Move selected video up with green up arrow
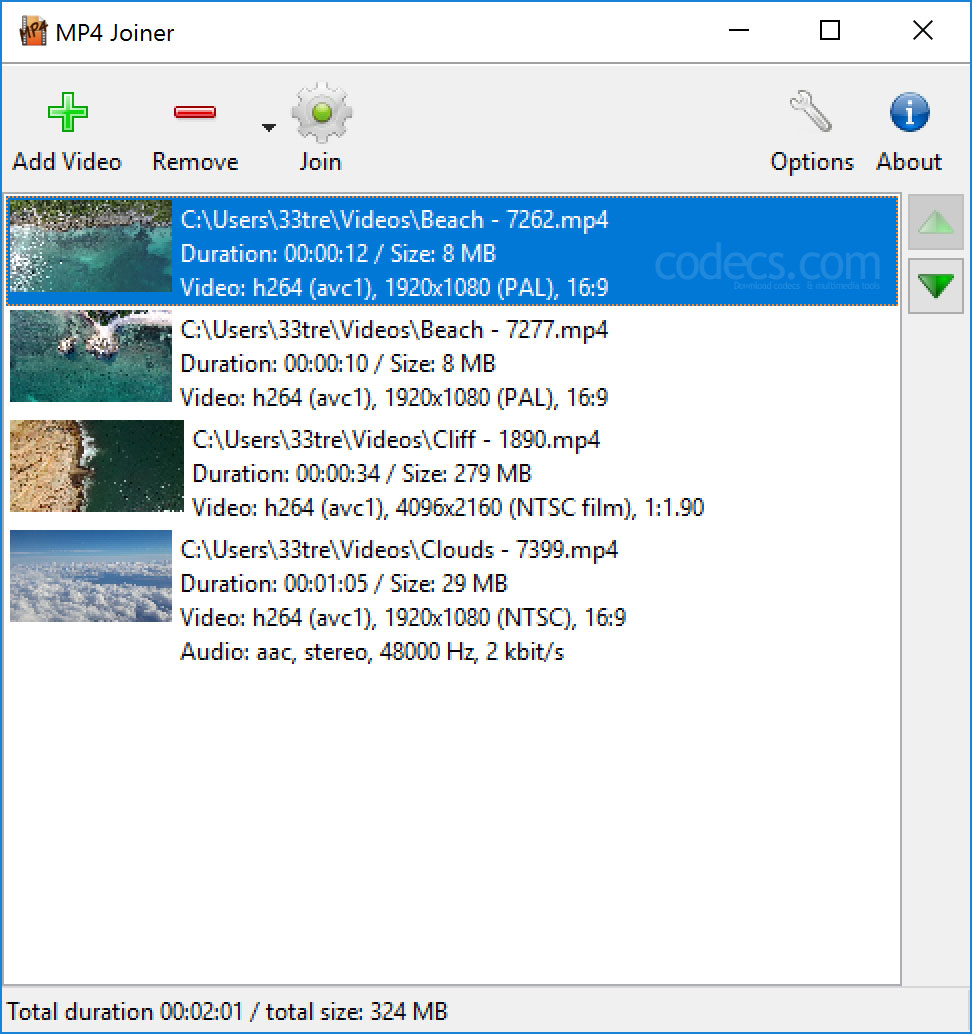This screenshot has height=1034, width=972. (x=935, y=222)
